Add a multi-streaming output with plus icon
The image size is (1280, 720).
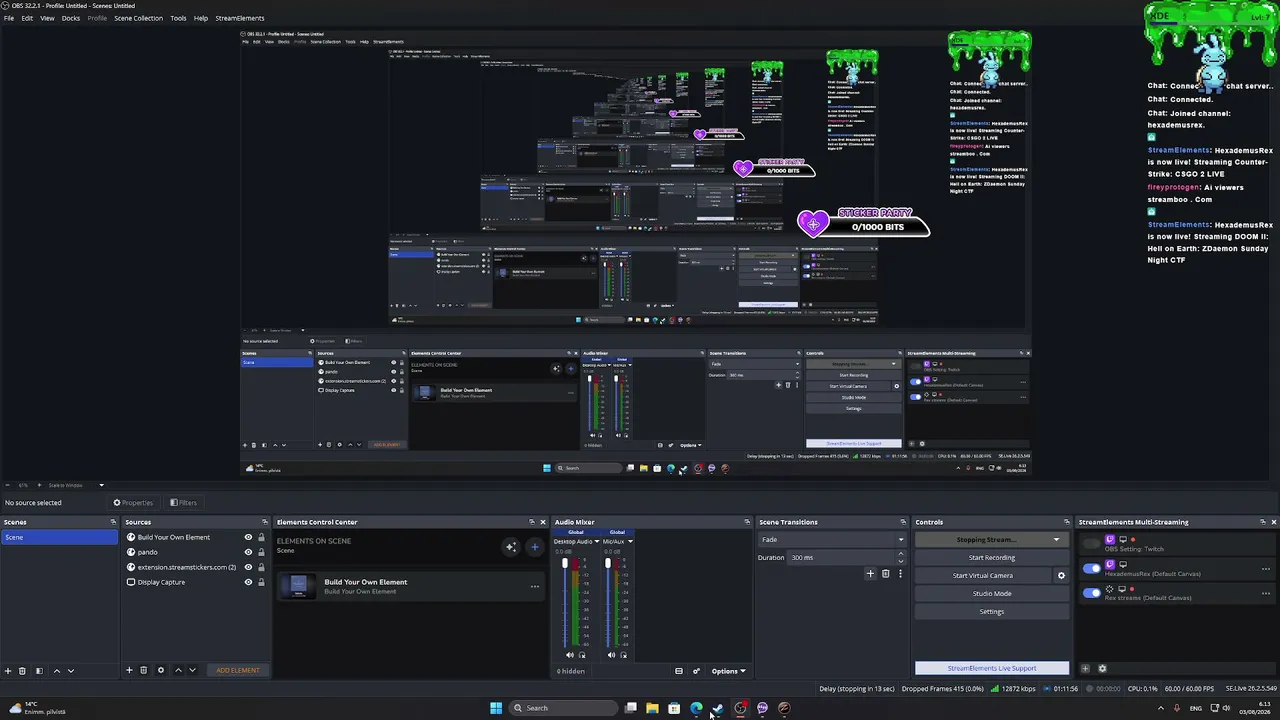click(x=1085, y=669)
